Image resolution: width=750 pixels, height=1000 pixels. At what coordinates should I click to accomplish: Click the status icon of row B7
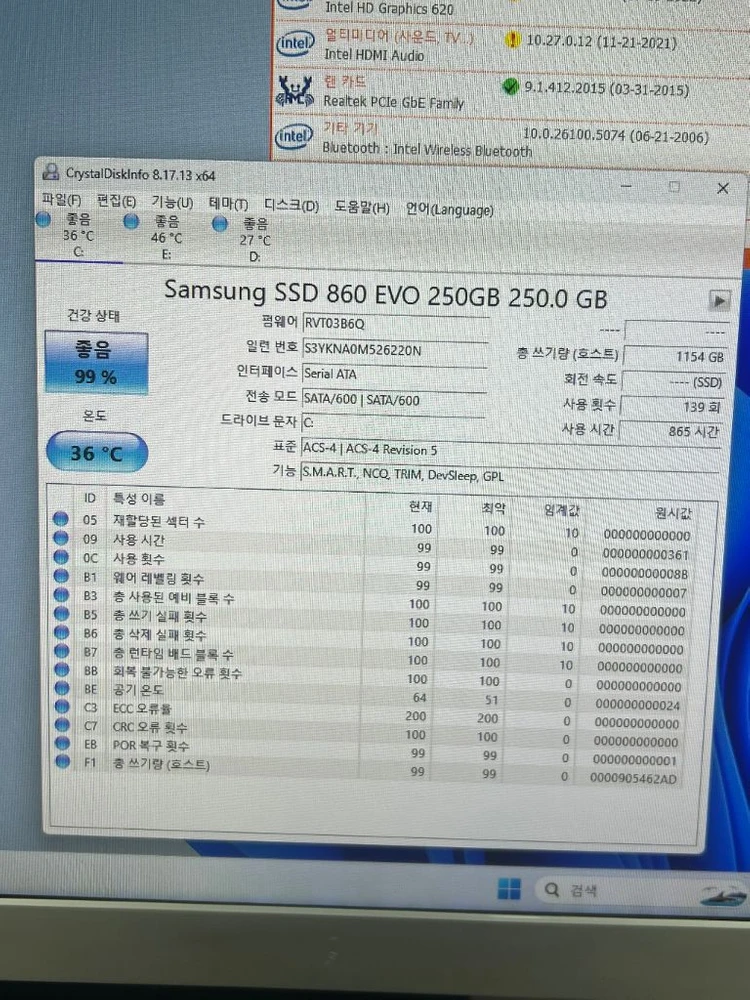point(61,651)
